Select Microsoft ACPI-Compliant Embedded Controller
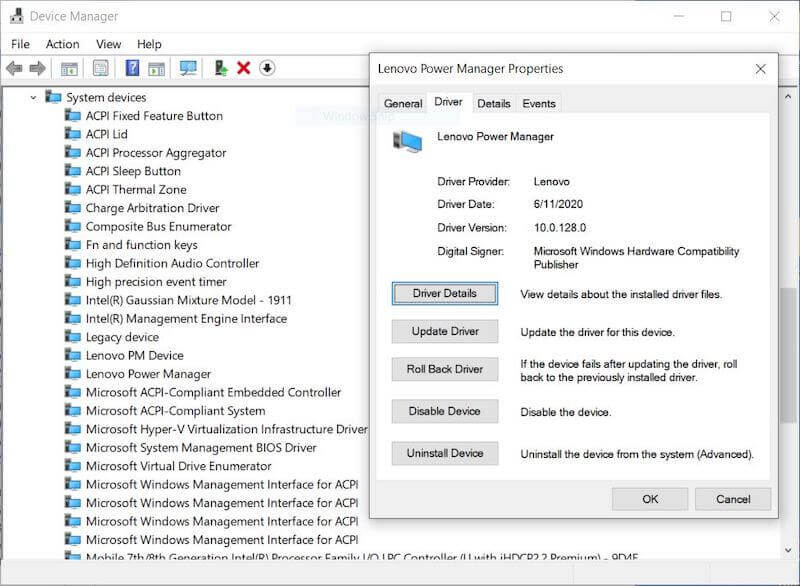This screenshot has width=800, height=586. pyautogui.click(x=213, y=392)
